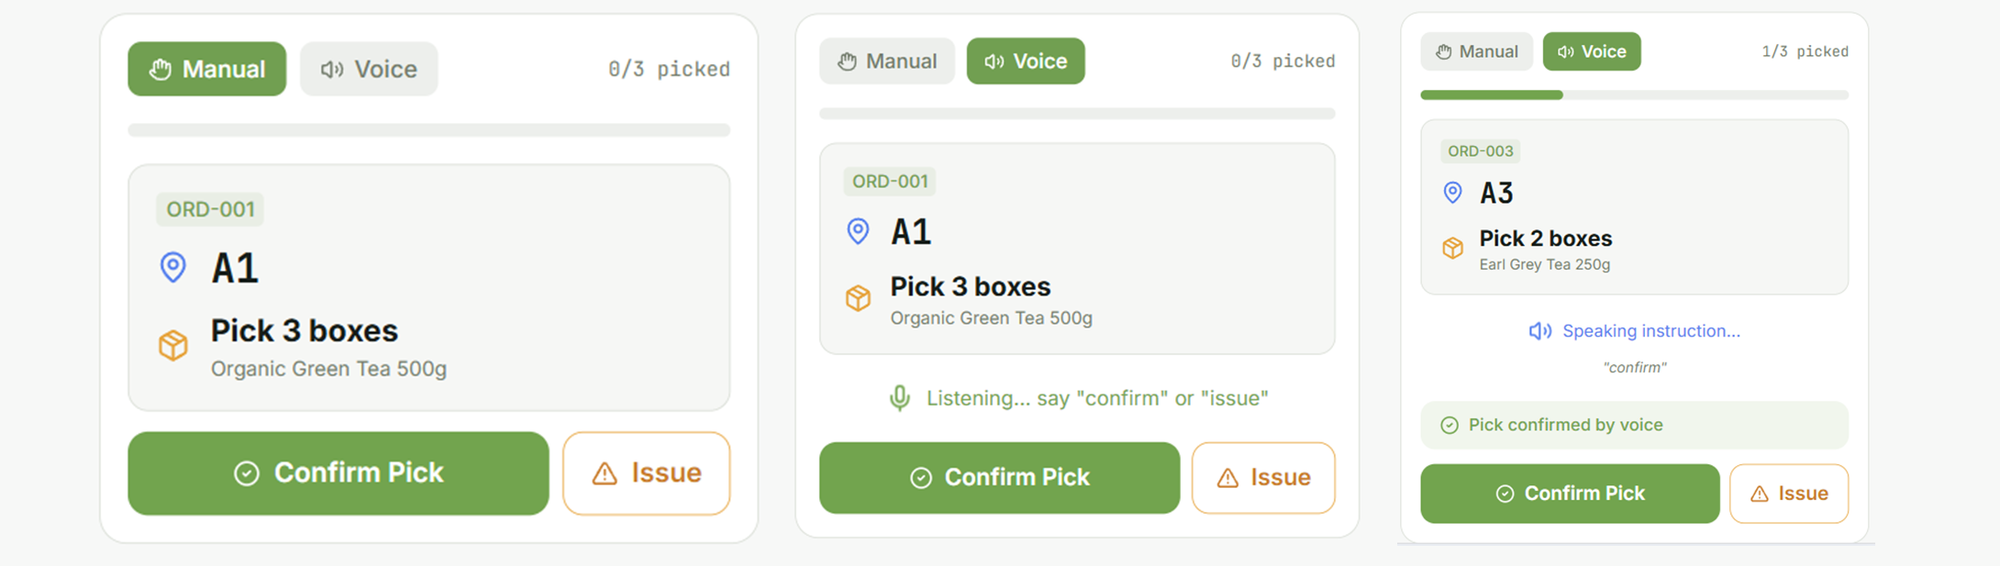Click the location pin in the middle card
This screenshot has height=566, width=2000.
pos(858,231)
